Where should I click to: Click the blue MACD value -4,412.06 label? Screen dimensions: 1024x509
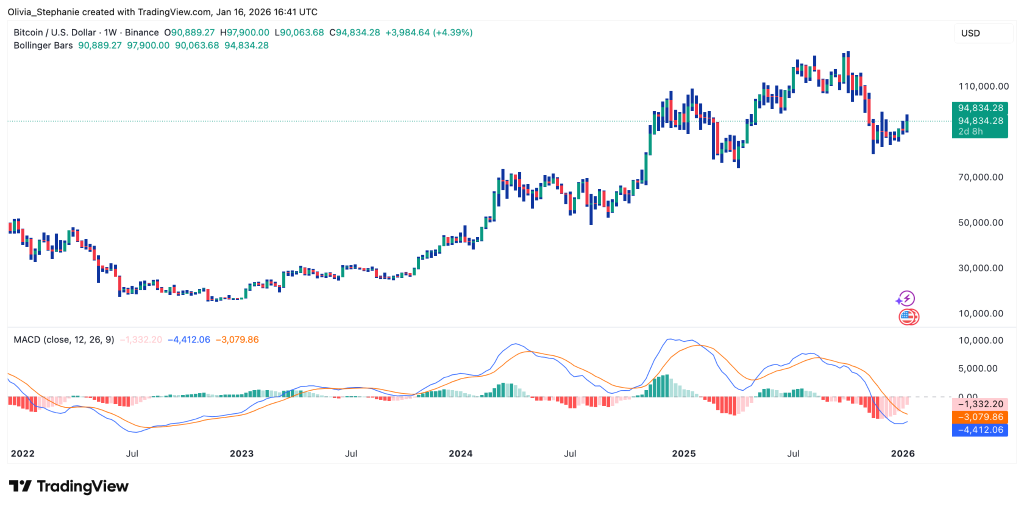[980, 429]
